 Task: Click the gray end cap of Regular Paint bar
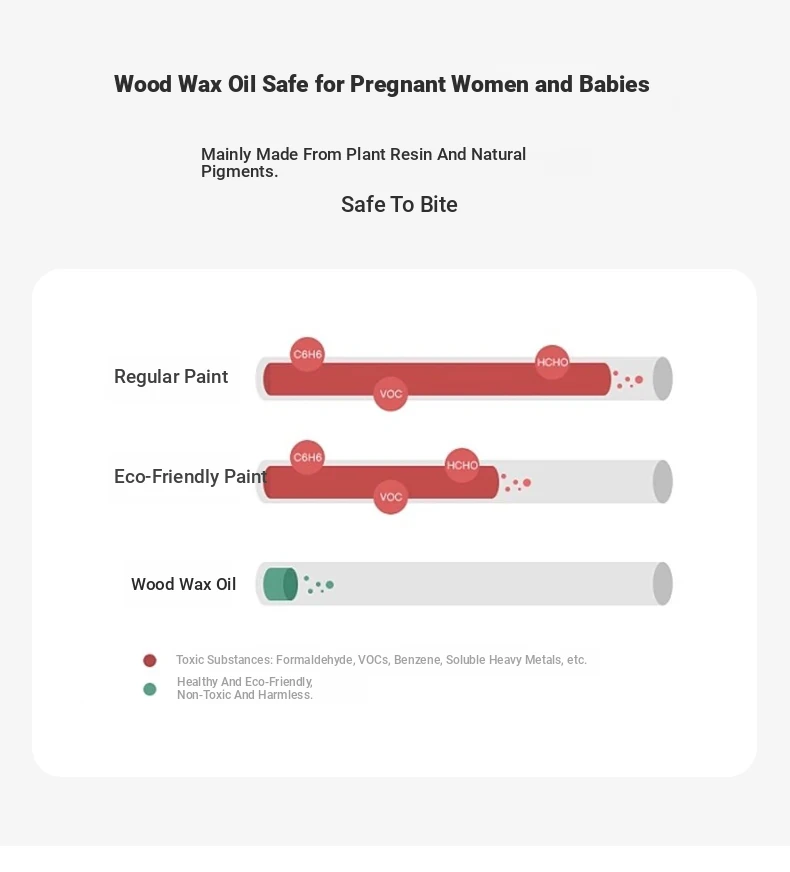[x=662, y=379]
